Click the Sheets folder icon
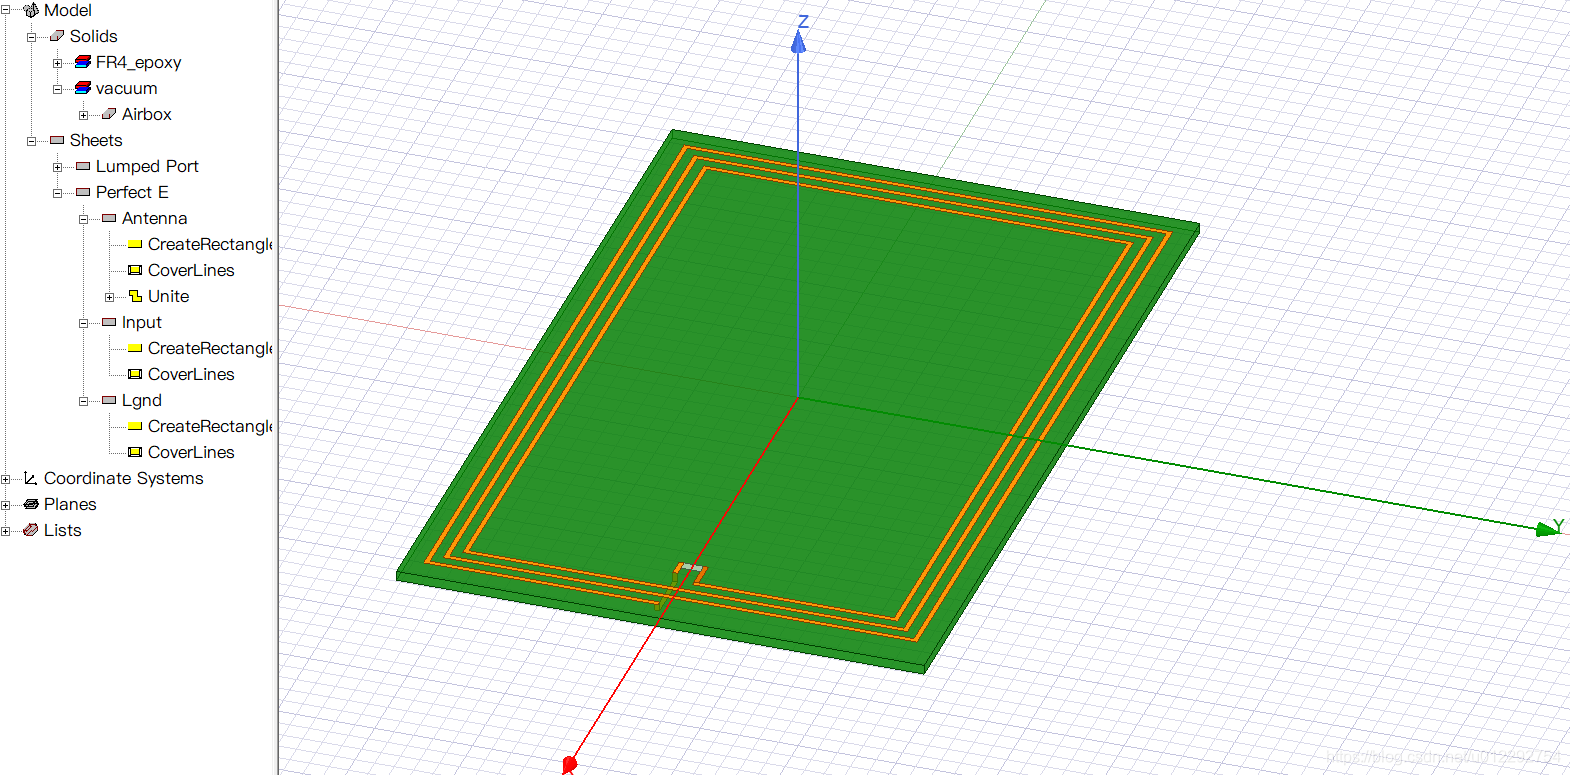The width and height of the screenshot is (1570, 775). tap(57, 140)
